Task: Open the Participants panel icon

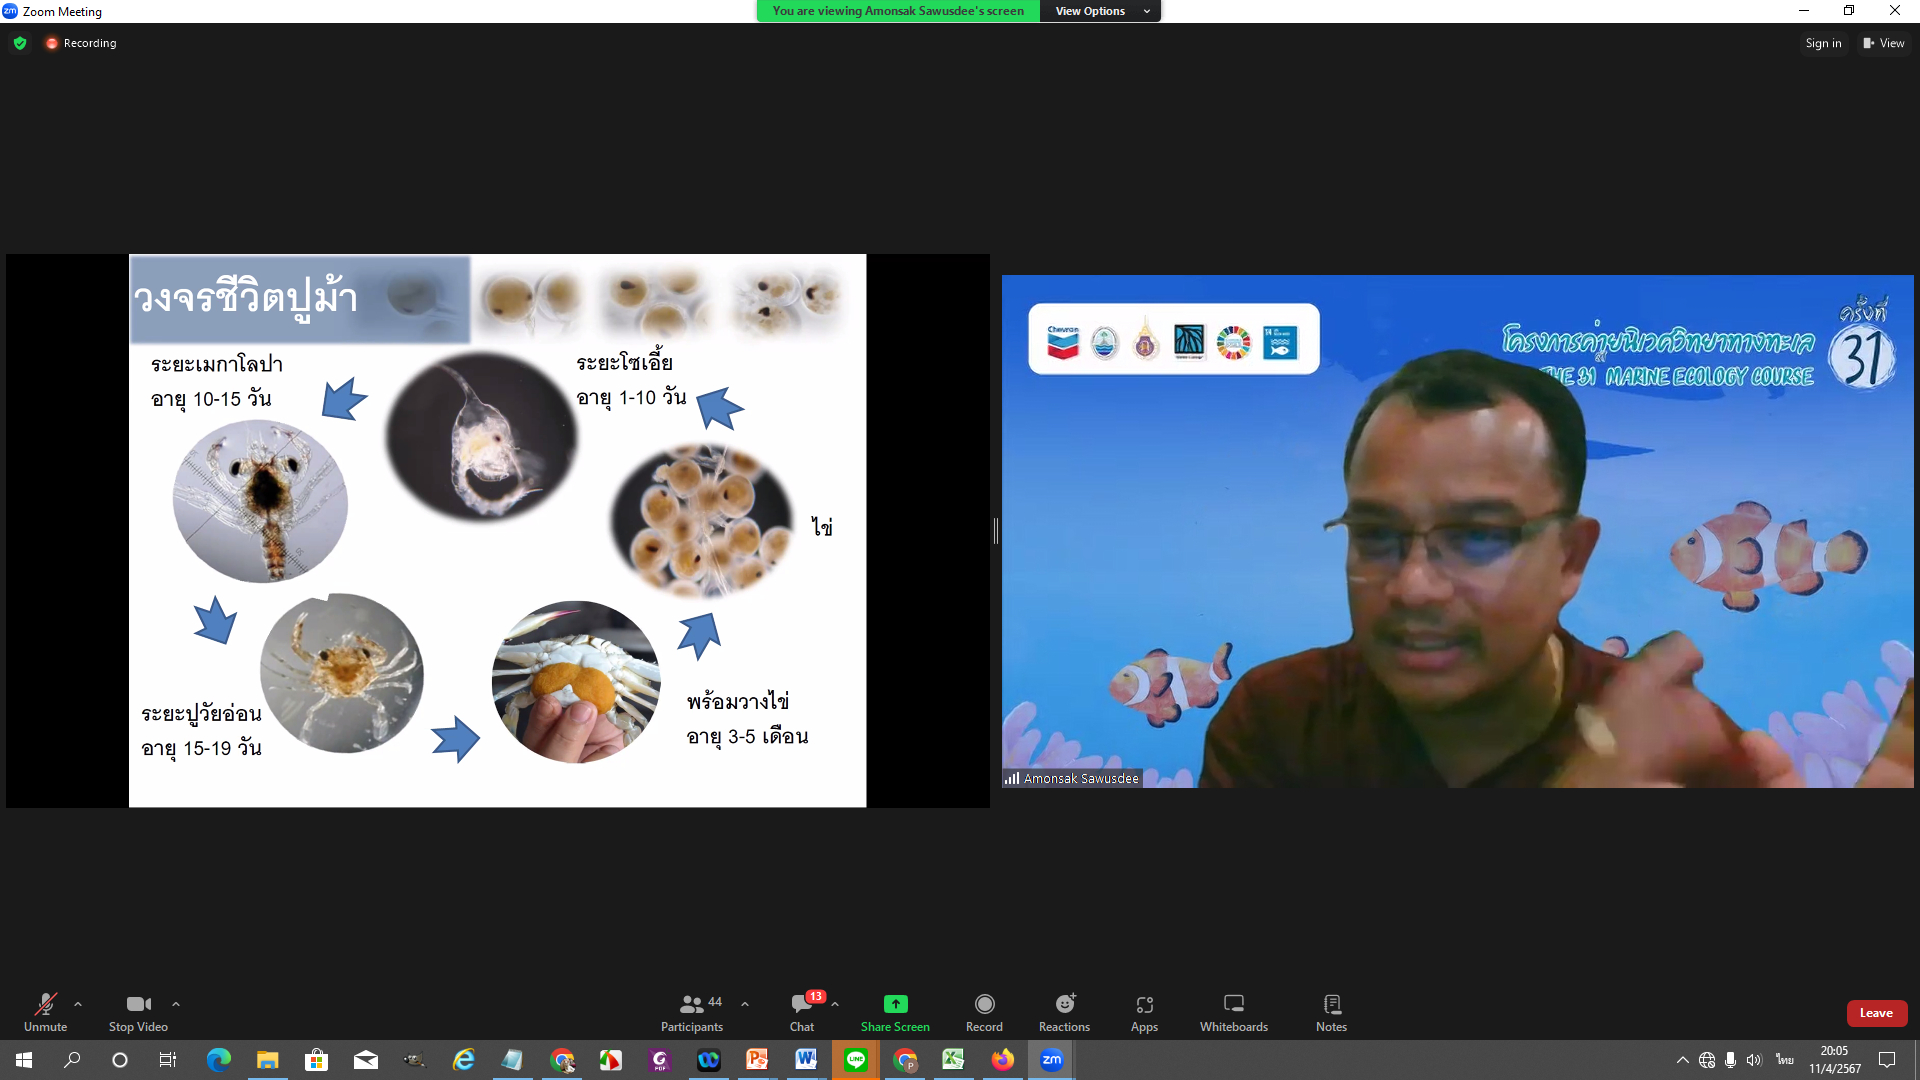Action: pos(691,1004)
